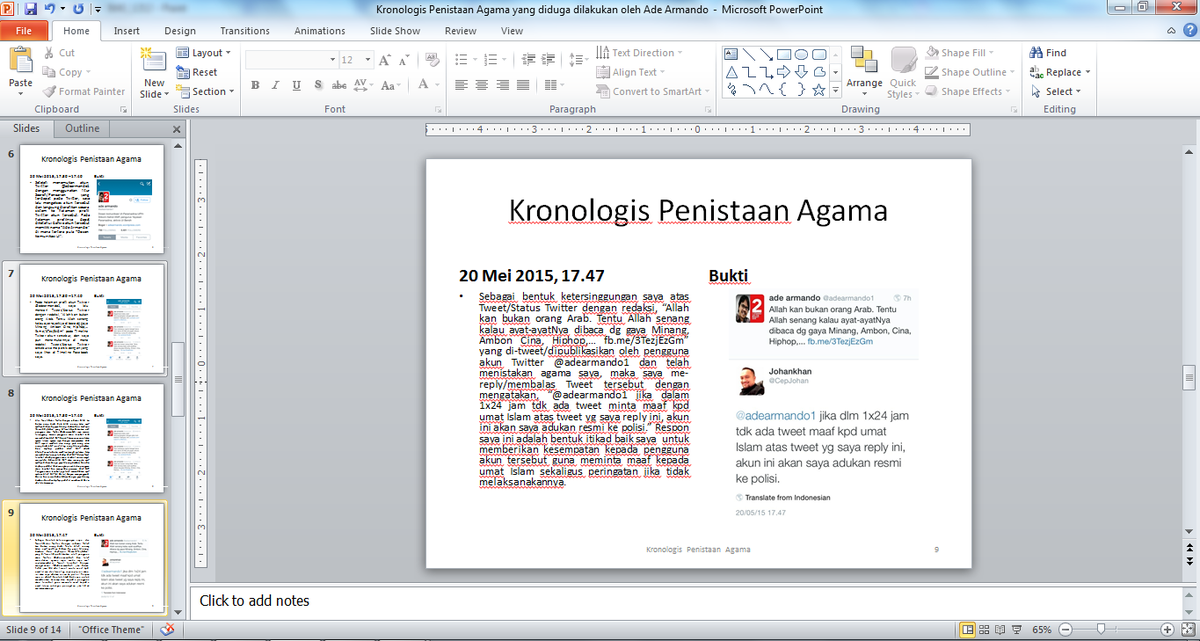The height and width of the screenshot is (641, 1200).
Task: Toggle Strikethrough formatting
Action: pos(338,85)
